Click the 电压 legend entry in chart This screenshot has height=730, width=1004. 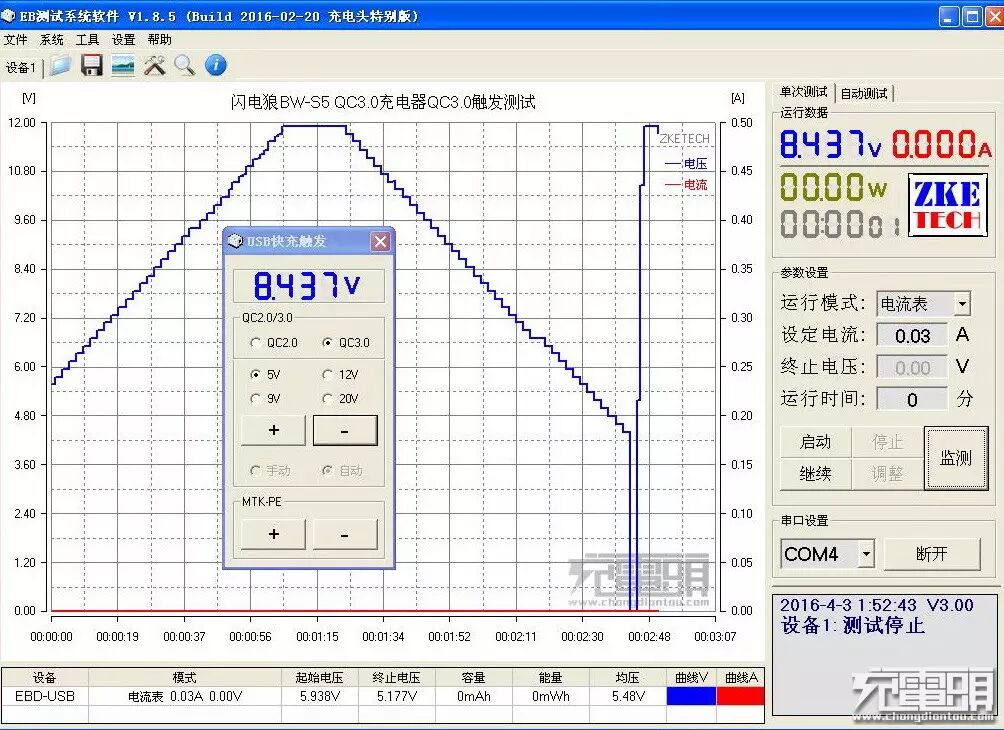click(x=686, y=164)
